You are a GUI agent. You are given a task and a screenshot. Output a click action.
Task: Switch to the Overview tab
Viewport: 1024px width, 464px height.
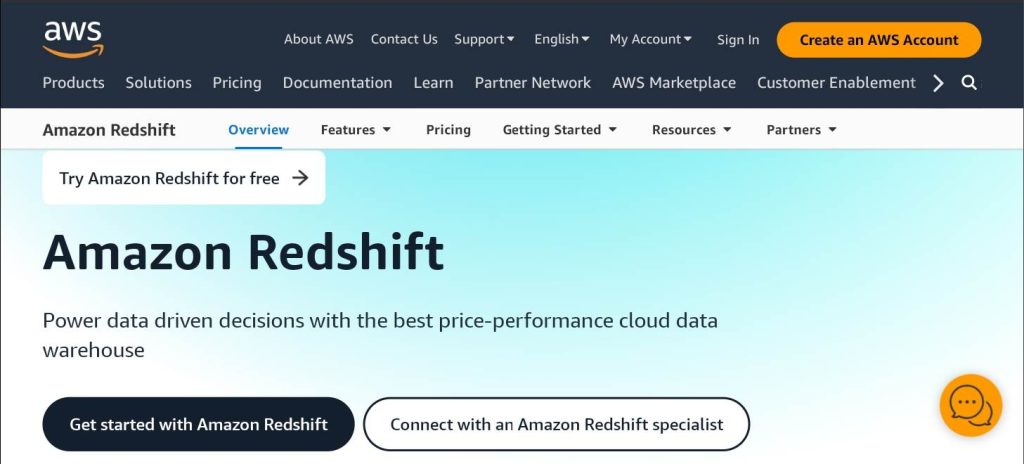(x=258, y=130)
